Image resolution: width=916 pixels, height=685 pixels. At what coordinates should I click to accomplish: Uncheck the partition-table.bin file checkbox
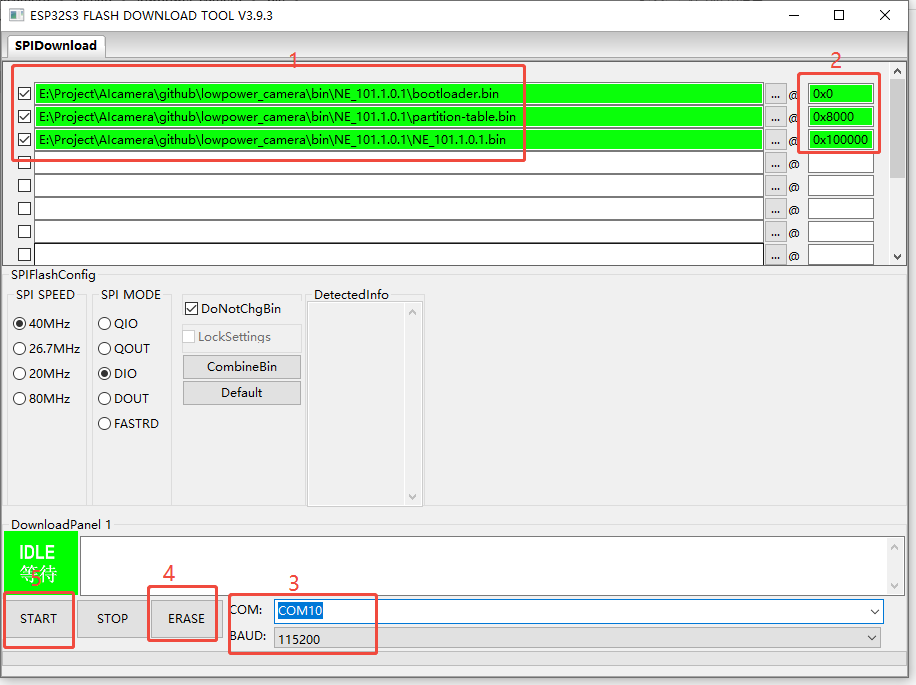point(23,116)
